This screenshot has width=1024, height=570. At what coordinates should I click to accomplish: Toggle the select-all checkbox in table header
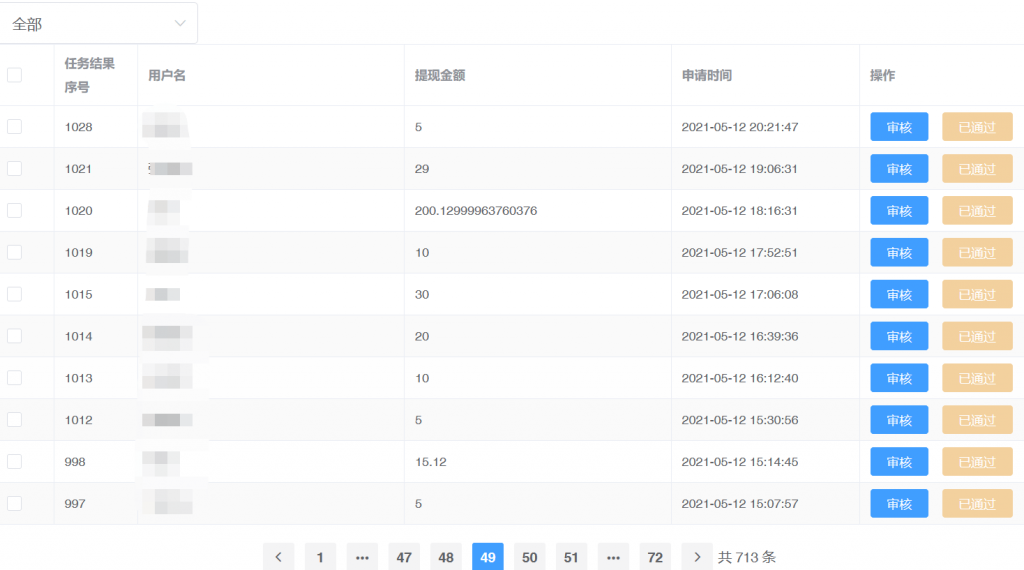coord(14,75)
